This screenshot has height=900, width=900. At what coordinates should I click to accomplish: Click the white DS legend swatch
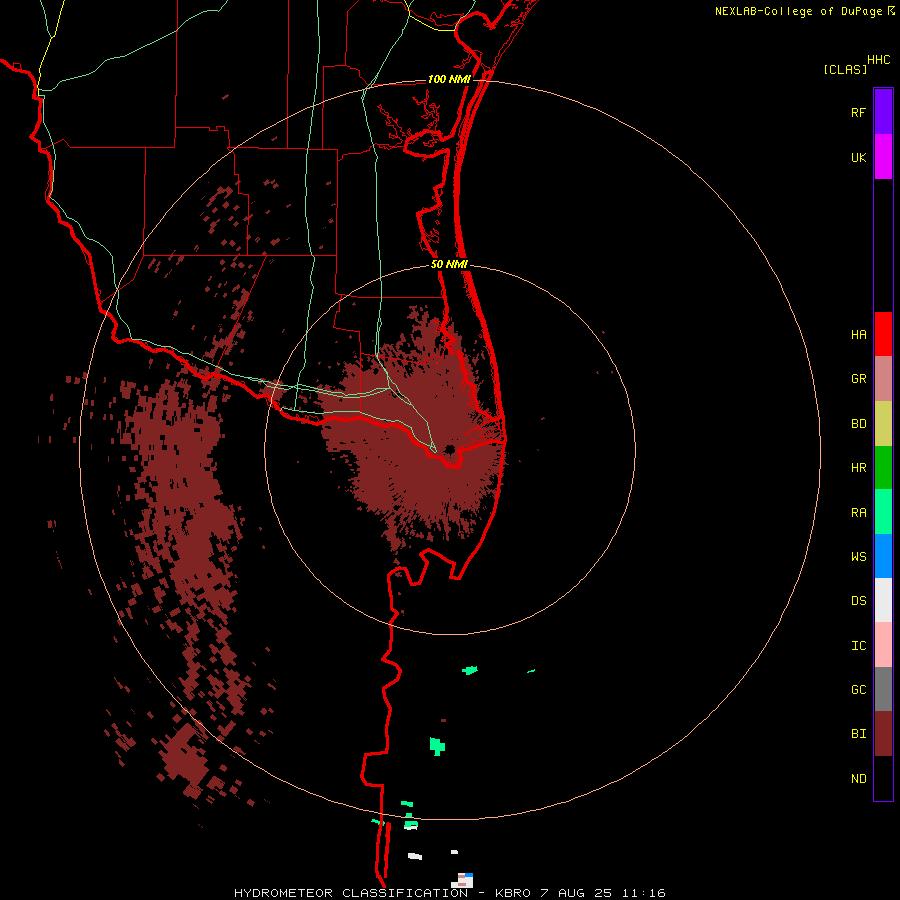point(883,600)
